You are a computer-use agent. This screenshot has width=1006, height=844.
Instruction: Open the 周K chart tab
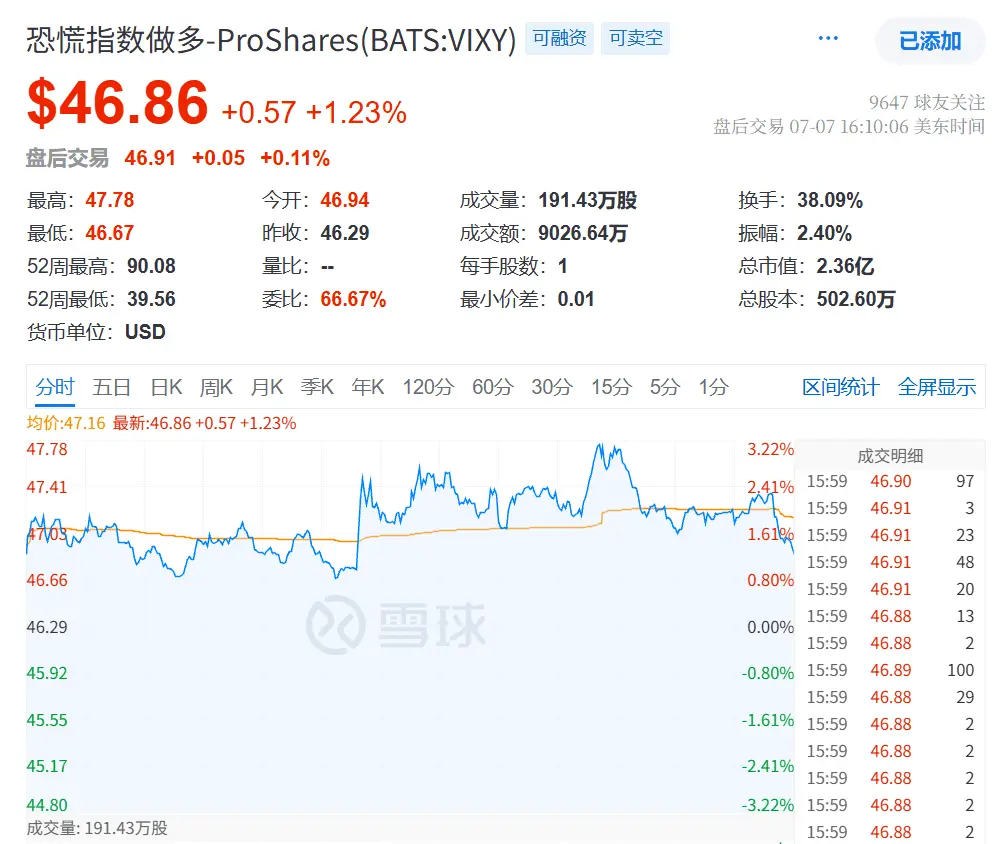[216, 387]
